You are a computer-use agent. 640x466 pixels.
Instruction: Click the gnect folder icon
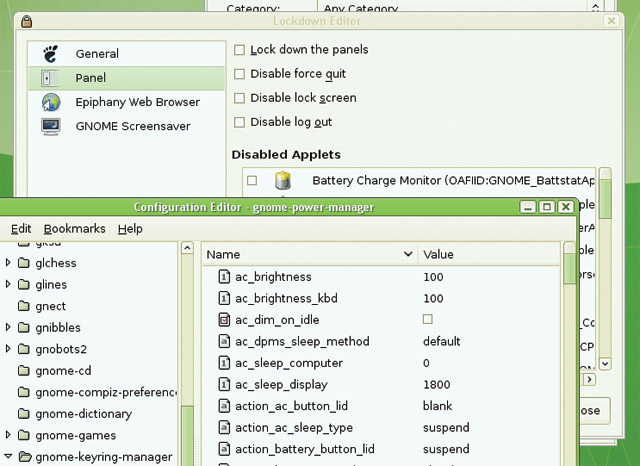24,306
